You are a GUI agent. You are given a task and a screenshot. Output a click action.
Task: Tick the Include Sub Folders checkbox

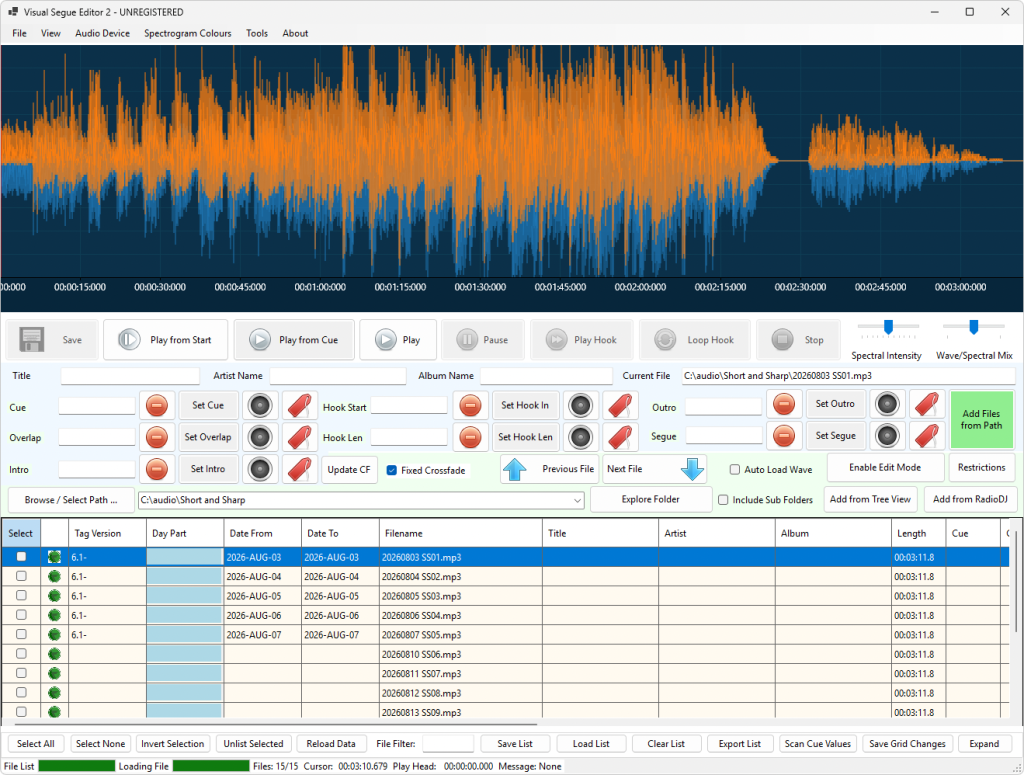tap(723, 500)
